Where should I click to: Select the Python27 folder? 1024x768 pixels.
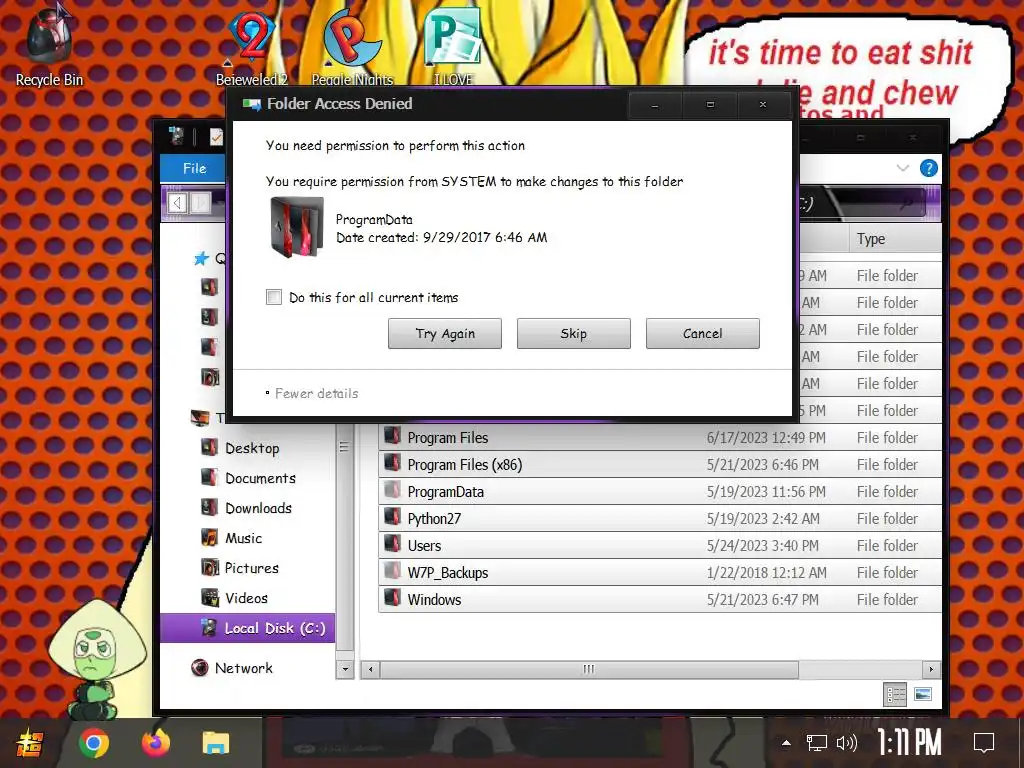click(x=660, y=519)
